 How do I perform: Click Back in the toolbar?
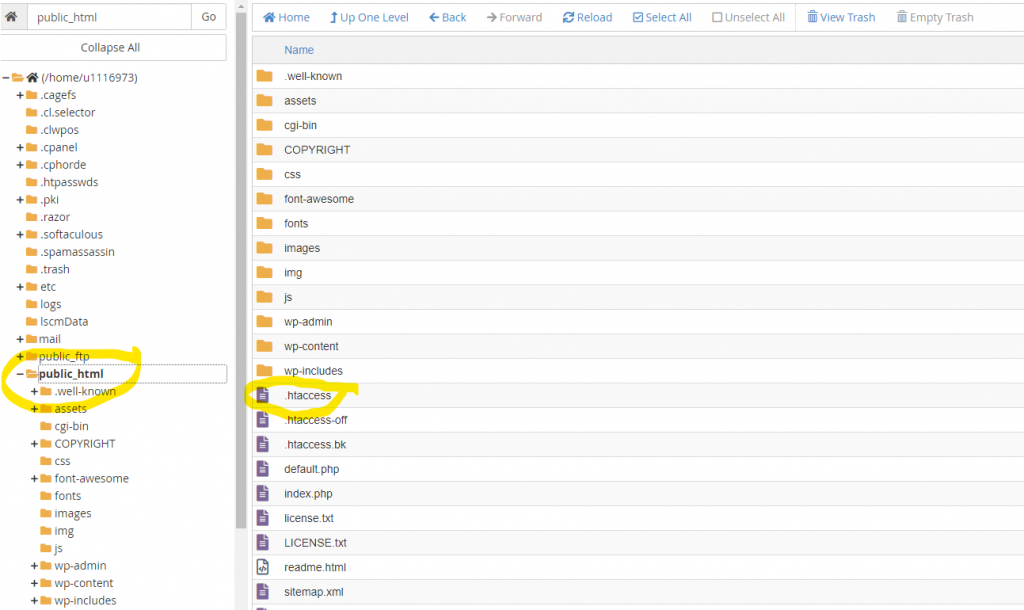point(447,17)
